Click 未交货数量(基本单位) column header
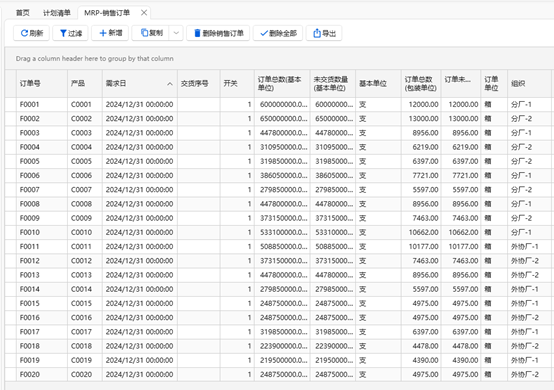554x390 pixels. click(333, 84)
